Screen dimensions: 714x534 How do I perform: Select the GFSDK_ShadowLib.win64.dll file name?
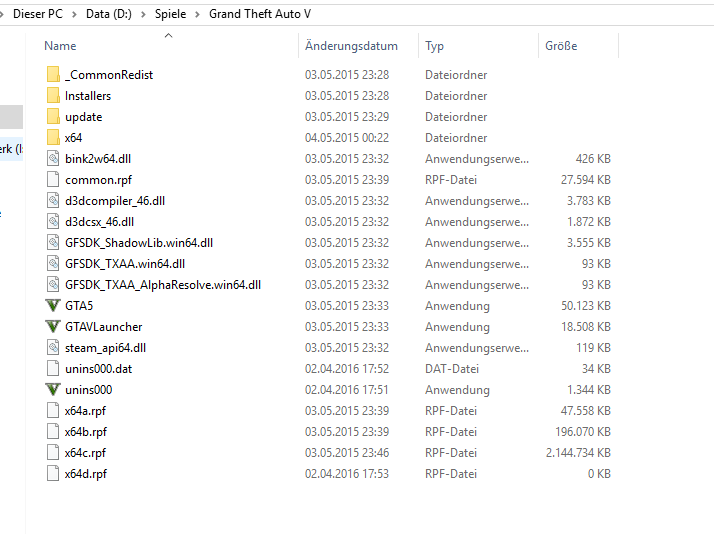tap(139, 243)
